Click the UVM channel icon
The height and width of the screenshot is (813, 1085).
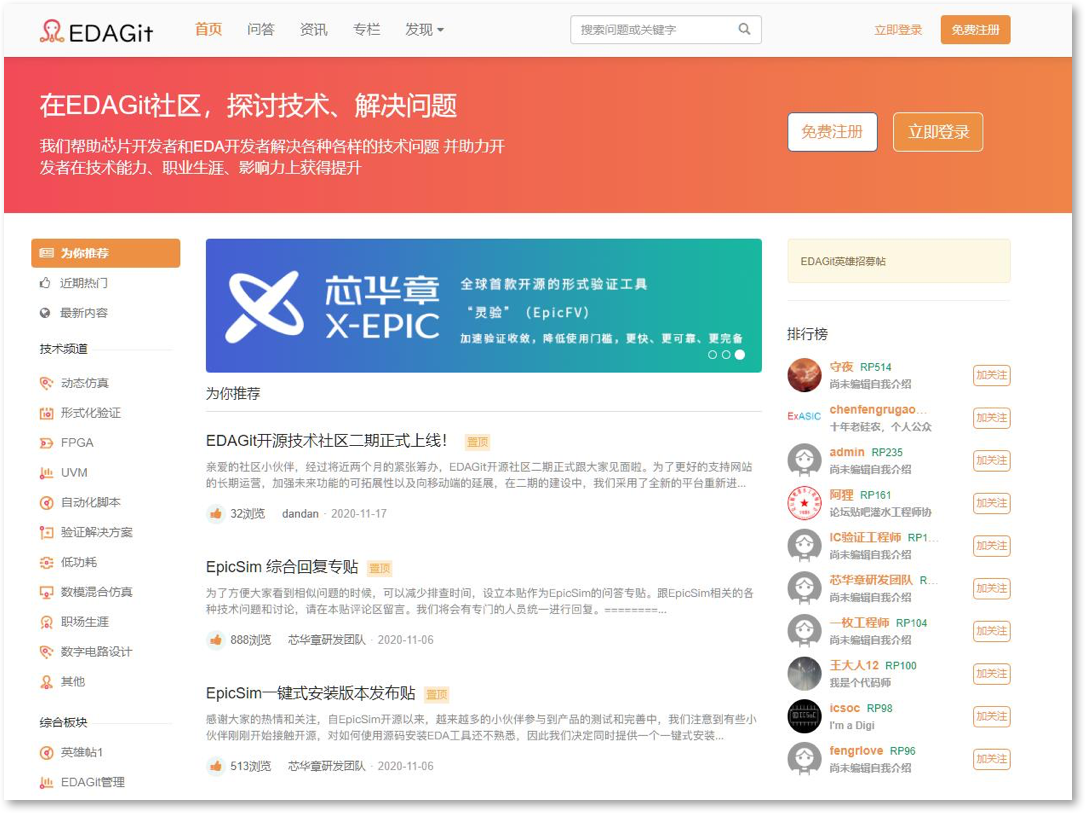46,473
